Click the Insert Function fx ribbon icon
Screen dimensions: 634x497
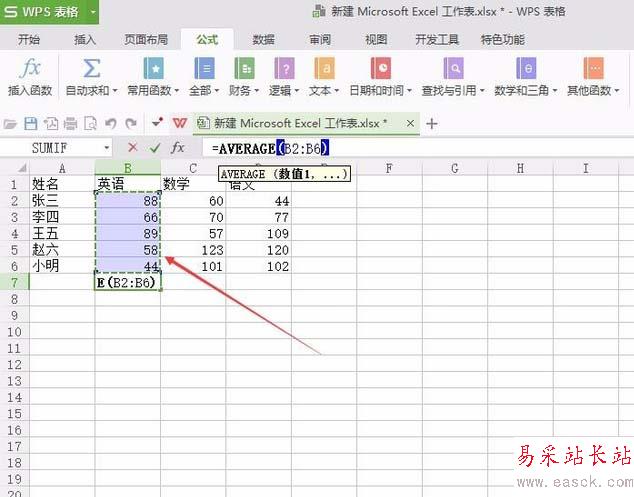click(30, 68)
